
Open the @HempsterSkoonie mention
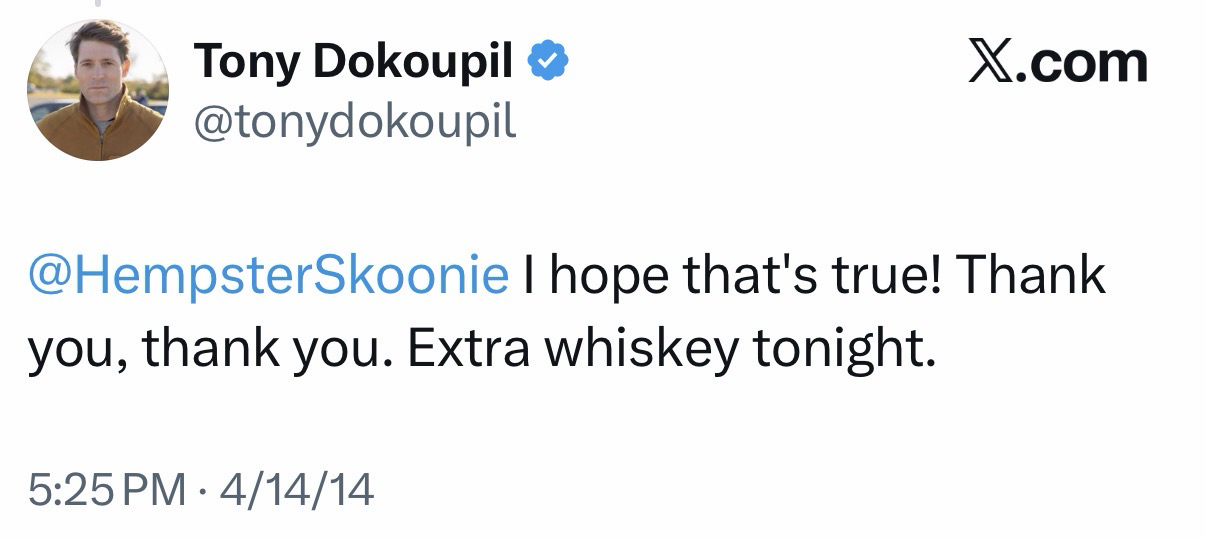coord(268,275)
